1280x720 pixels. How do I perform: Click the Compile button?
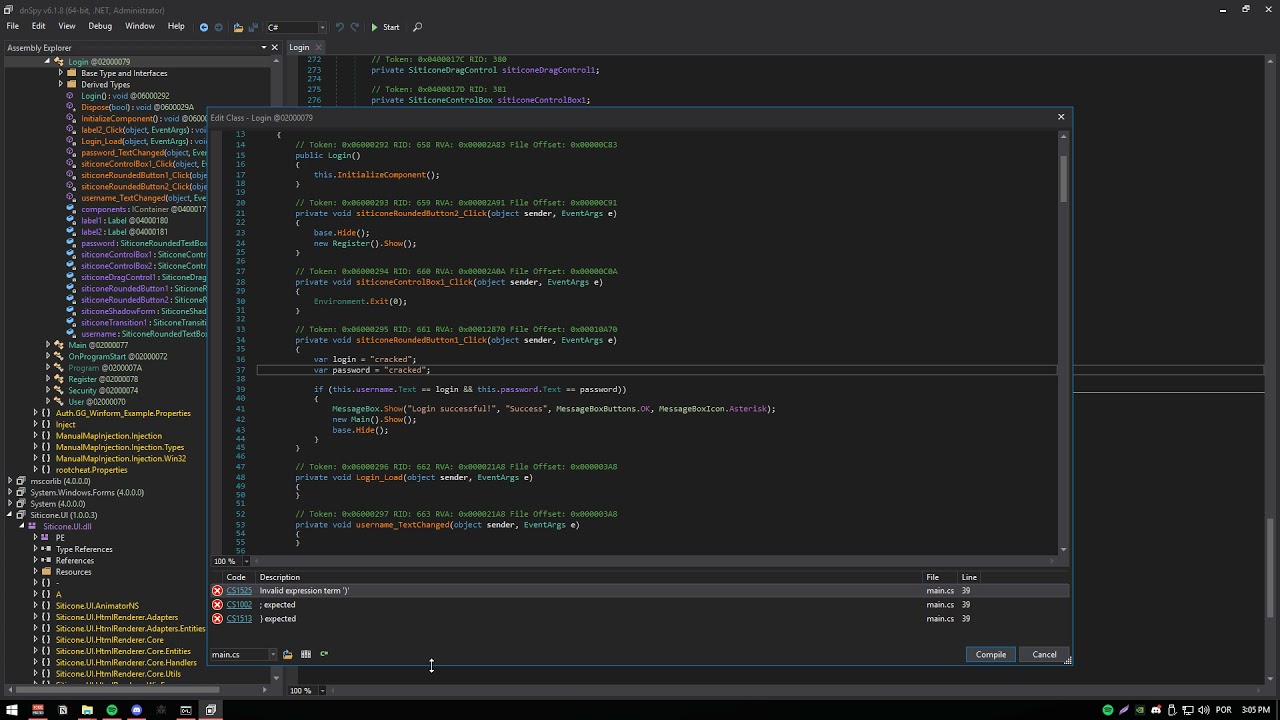tap(991, 654)
